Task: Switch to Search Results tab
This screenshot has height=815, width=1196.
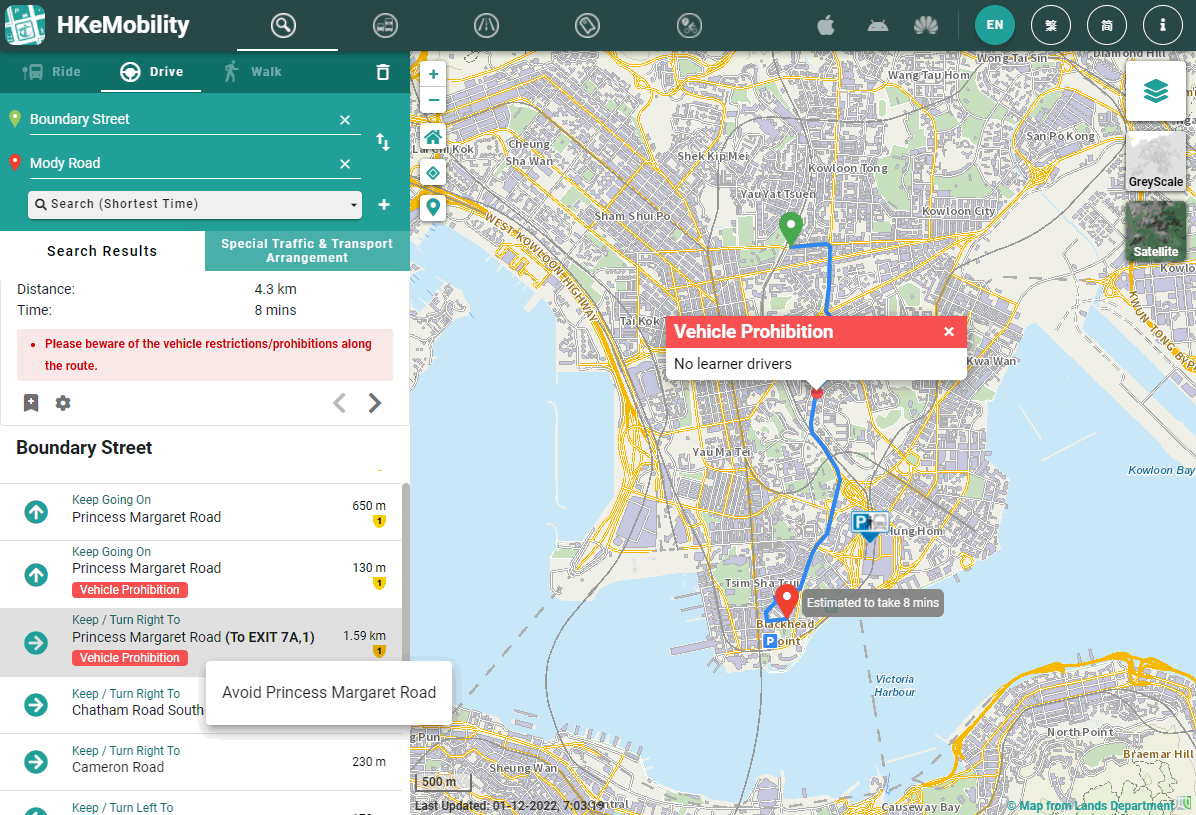Action: [x=102, y=251]
